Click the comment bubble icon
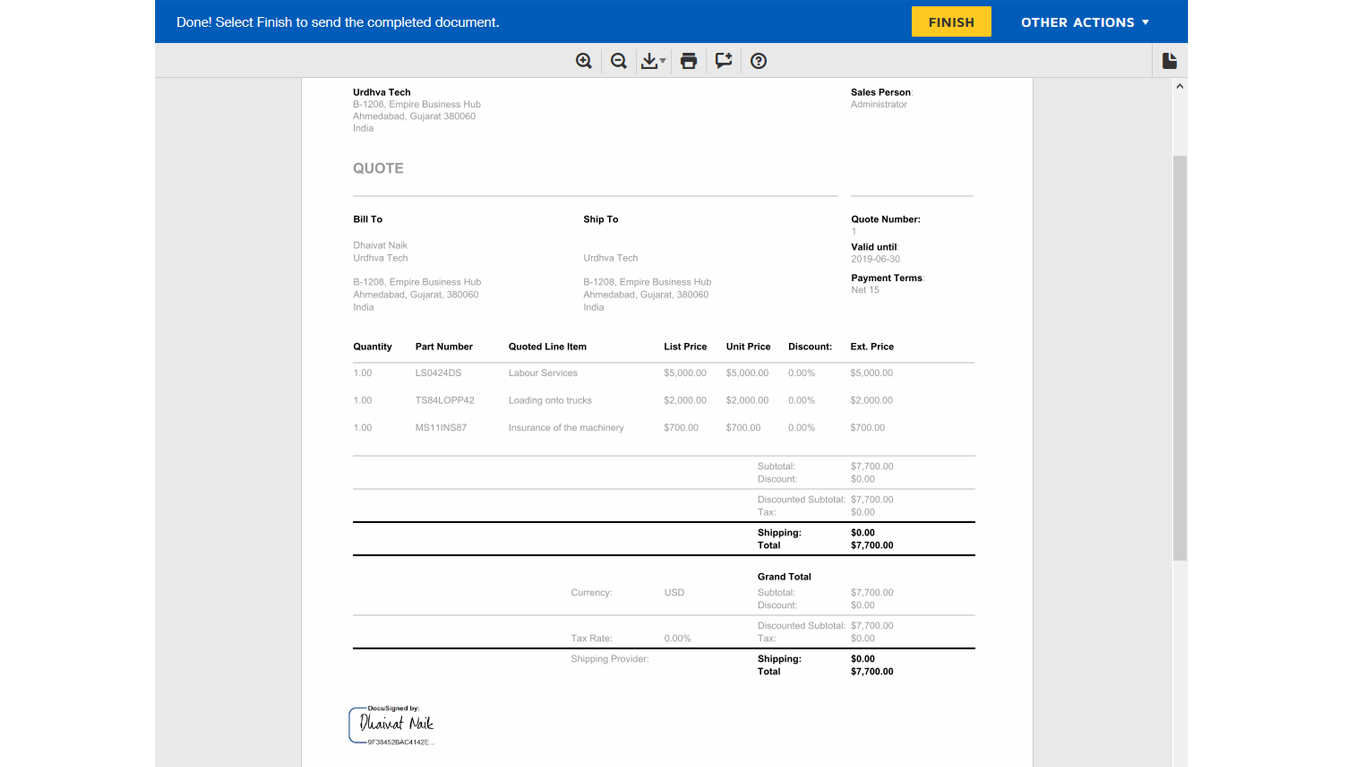 [724, 61]
